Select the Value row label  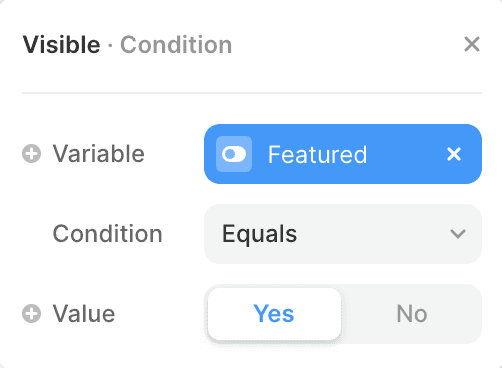[x=84, y=314]
